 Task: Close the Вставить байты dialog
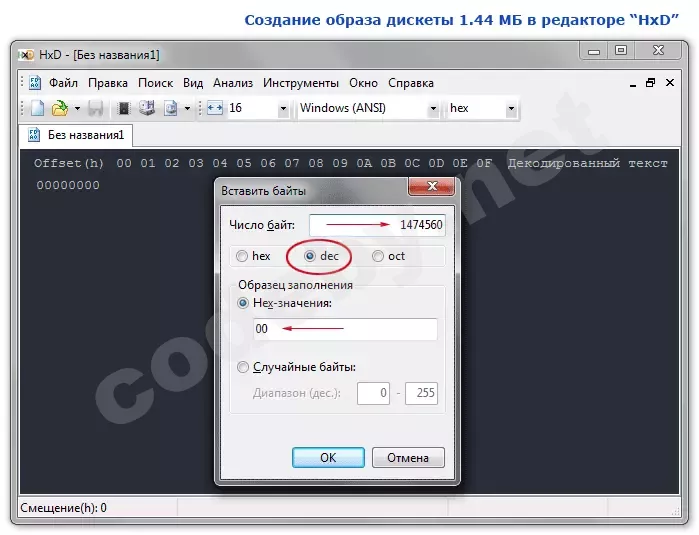[432, 186]
